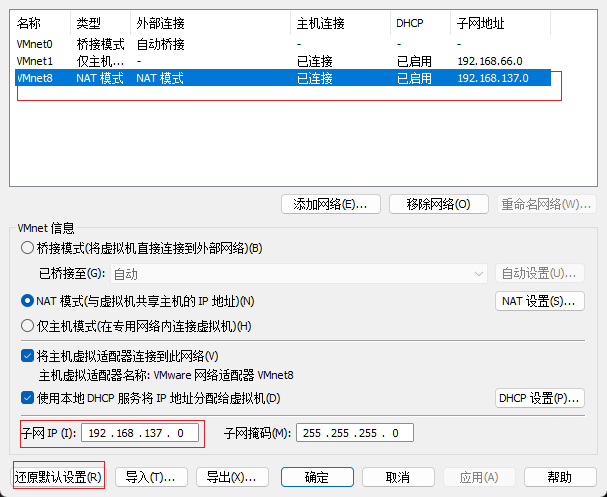This screenshot has height=497, width=607.
Task: Click 桥接模式 type cell of VMnet0
Action: point(100,44)
